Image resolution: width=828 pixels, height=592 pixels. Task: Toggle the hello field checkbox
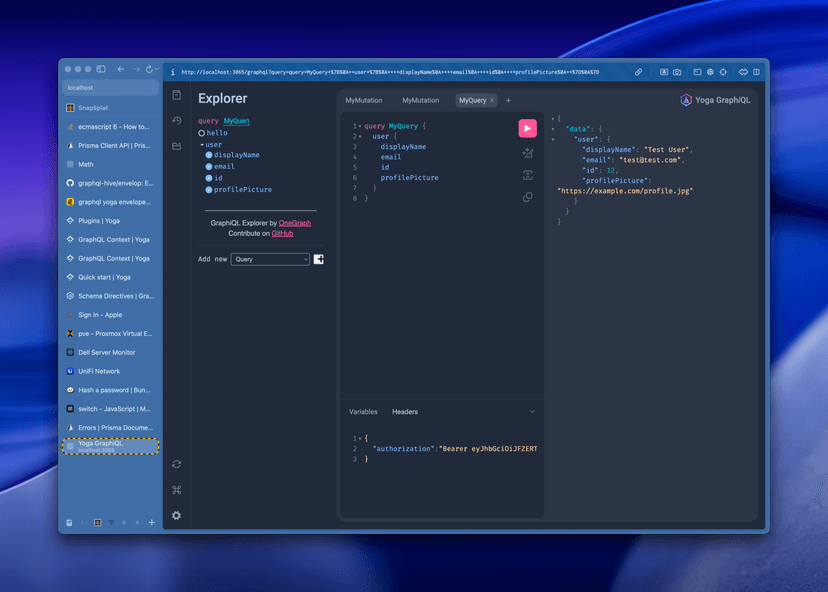[201, 133]
